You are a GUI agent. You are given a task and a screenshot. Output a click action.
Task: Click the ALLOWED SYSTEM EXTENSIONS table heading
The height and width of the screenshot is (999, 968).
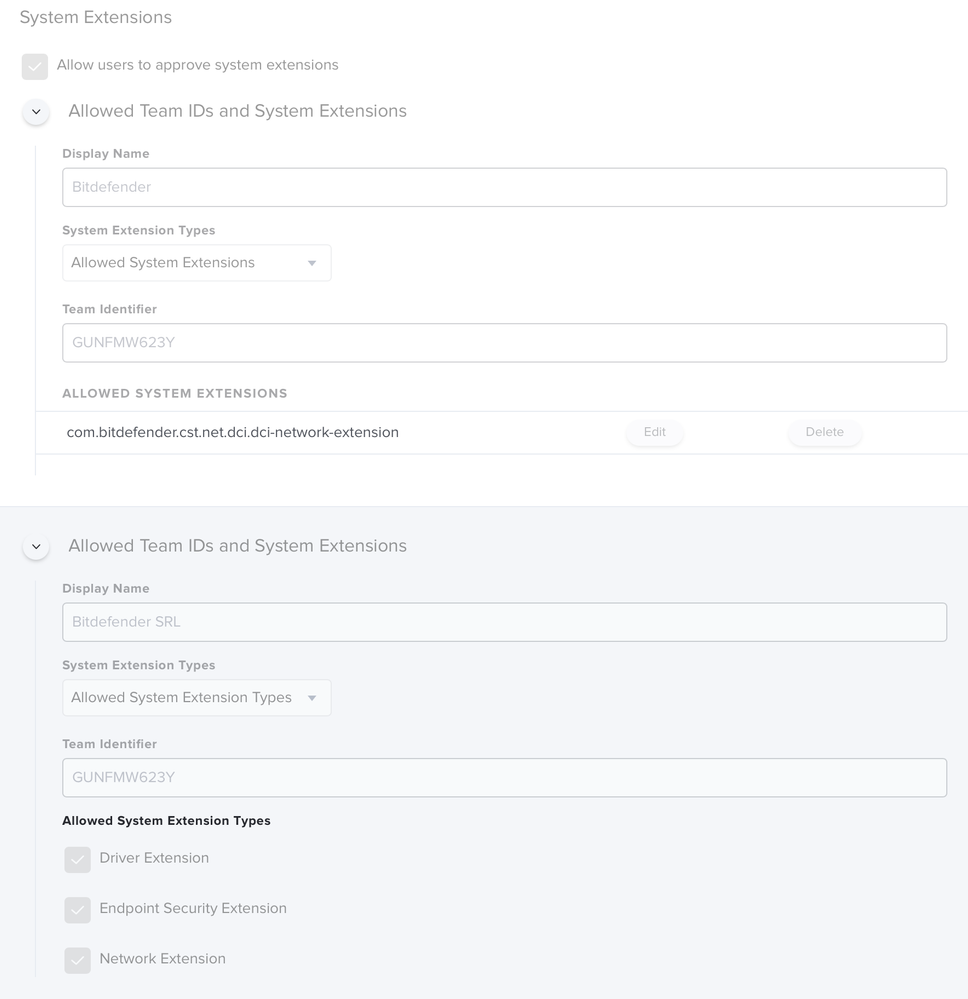(175, 393)
